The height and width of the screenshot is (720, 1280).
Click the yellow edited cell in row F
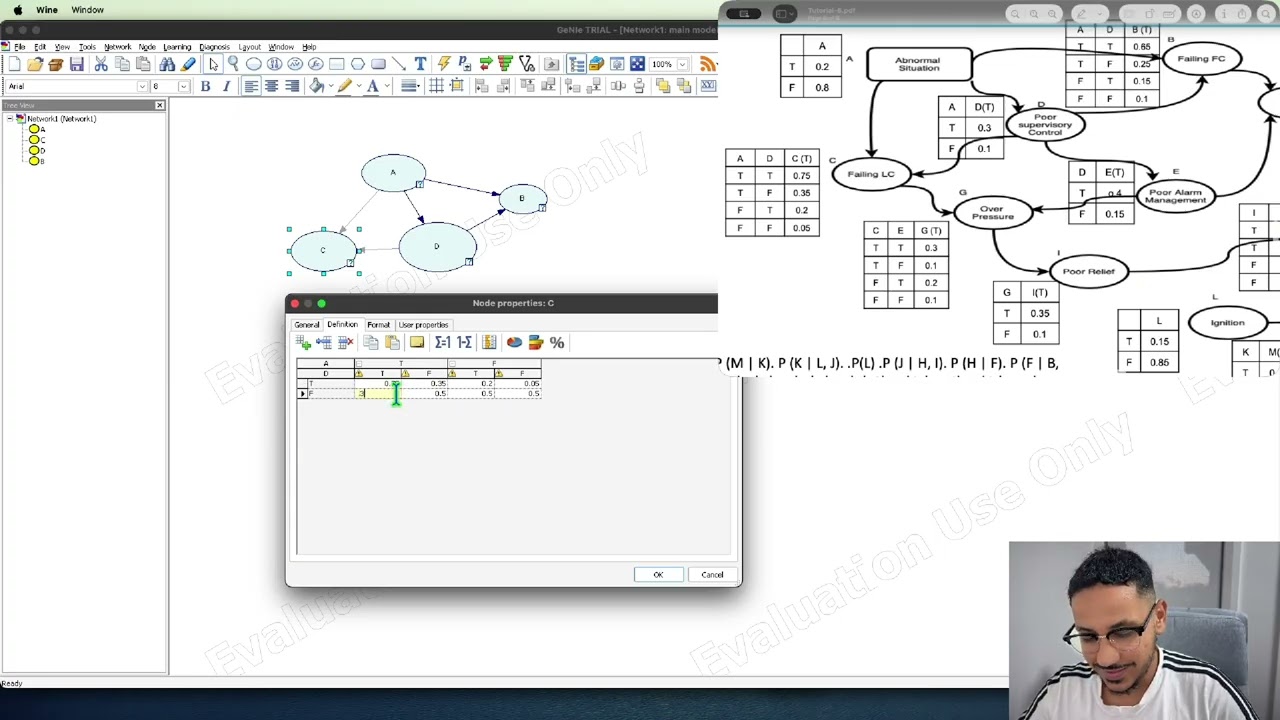(x=379, y=394)
